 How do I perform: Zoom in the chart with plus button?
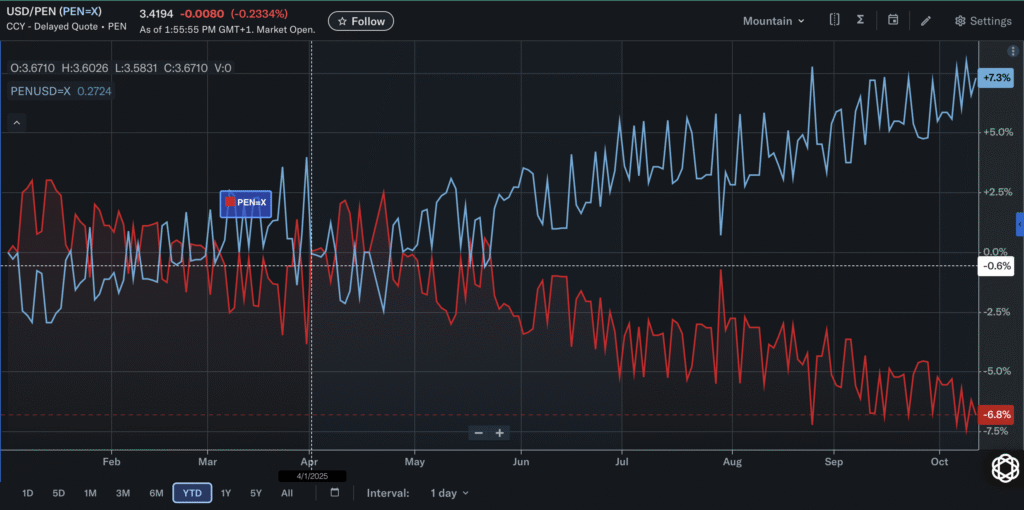500,433
